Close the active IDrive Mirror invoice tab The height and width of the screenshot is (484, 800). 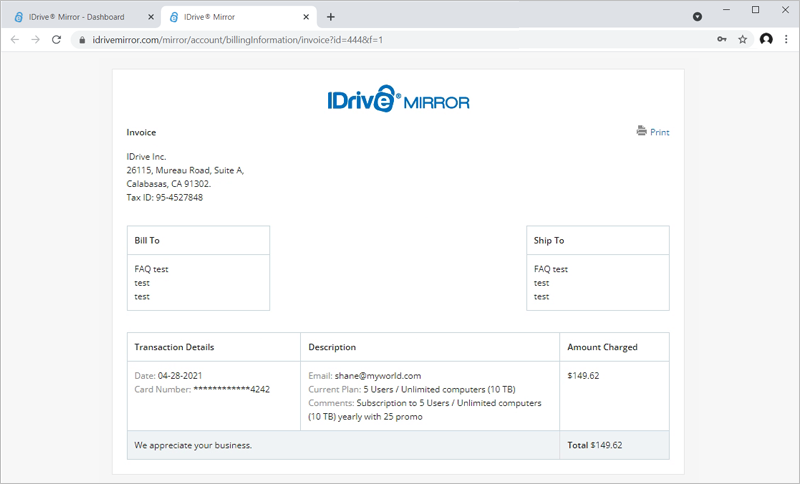click(306, 17)
